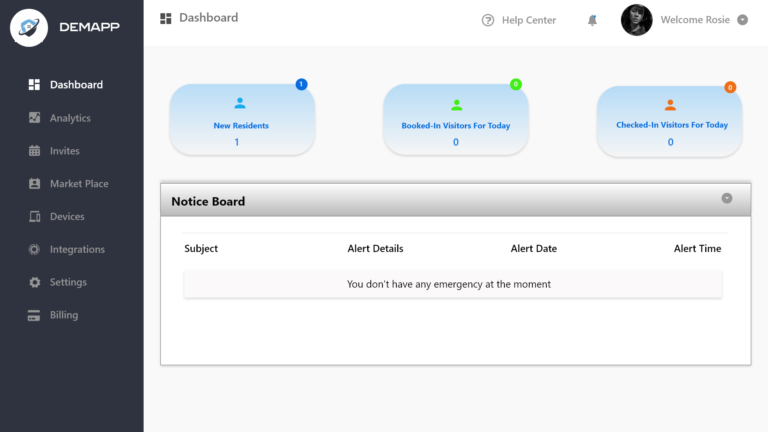Open the Settings menu item
768x432 pixels.
tap(68, 282)
